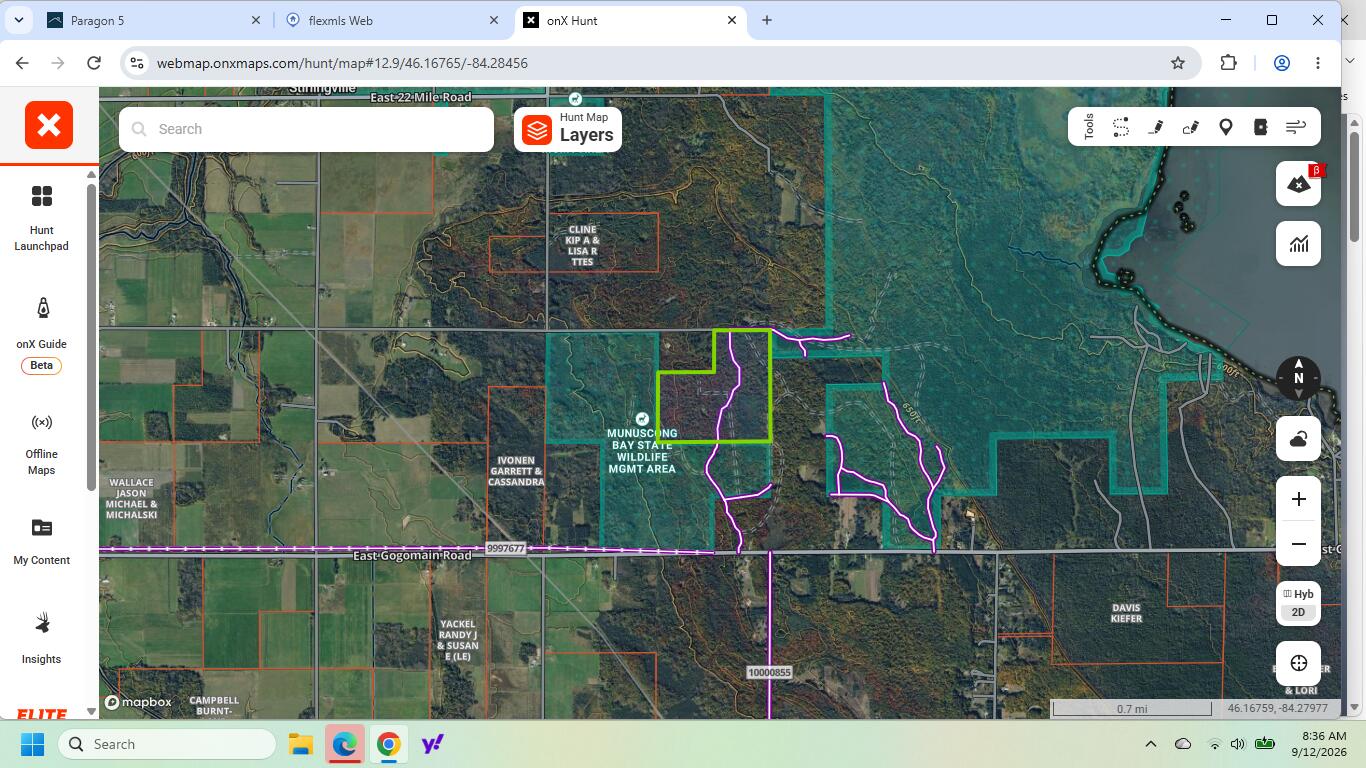The height and width of the screenshot is (768, 1366).
Task: Click the map coordinates readout
Action: pos(1277,708)
